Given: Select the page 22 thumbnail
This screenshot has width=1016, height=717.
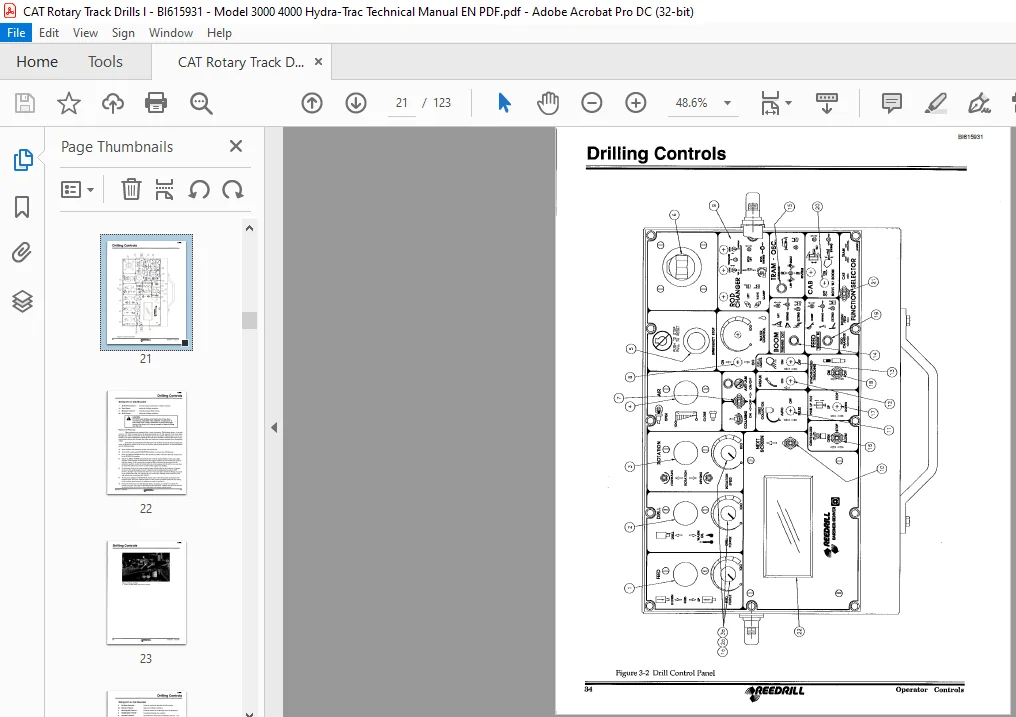Looking at the screenshot, I should [x=146, y=443].
